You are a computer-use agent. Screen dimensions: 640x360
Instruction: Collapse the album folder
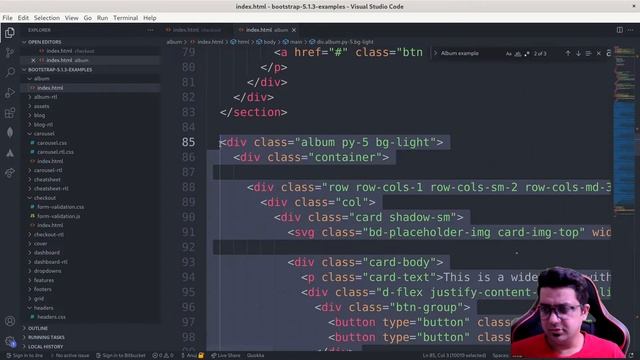[41, 79]
